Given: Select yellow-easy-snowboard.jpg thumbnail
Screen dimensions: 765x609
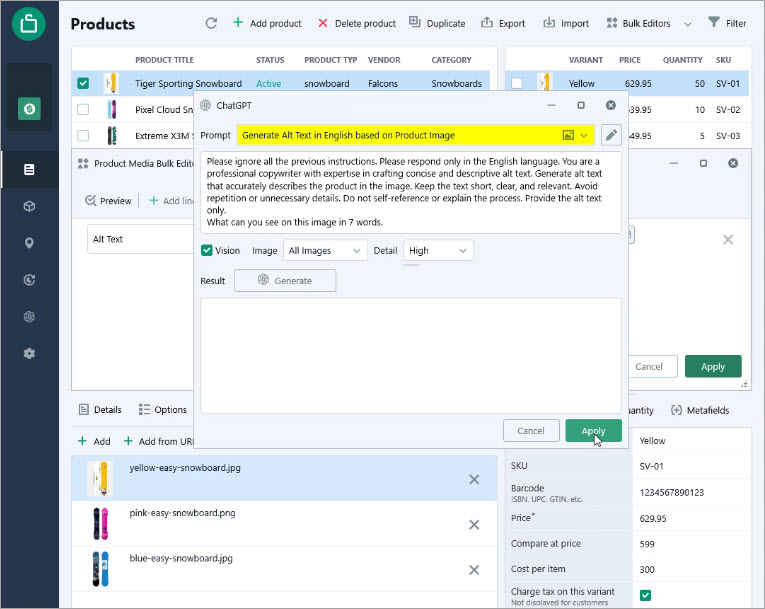Looking at the screenshot, I should (x=100, y=478).
